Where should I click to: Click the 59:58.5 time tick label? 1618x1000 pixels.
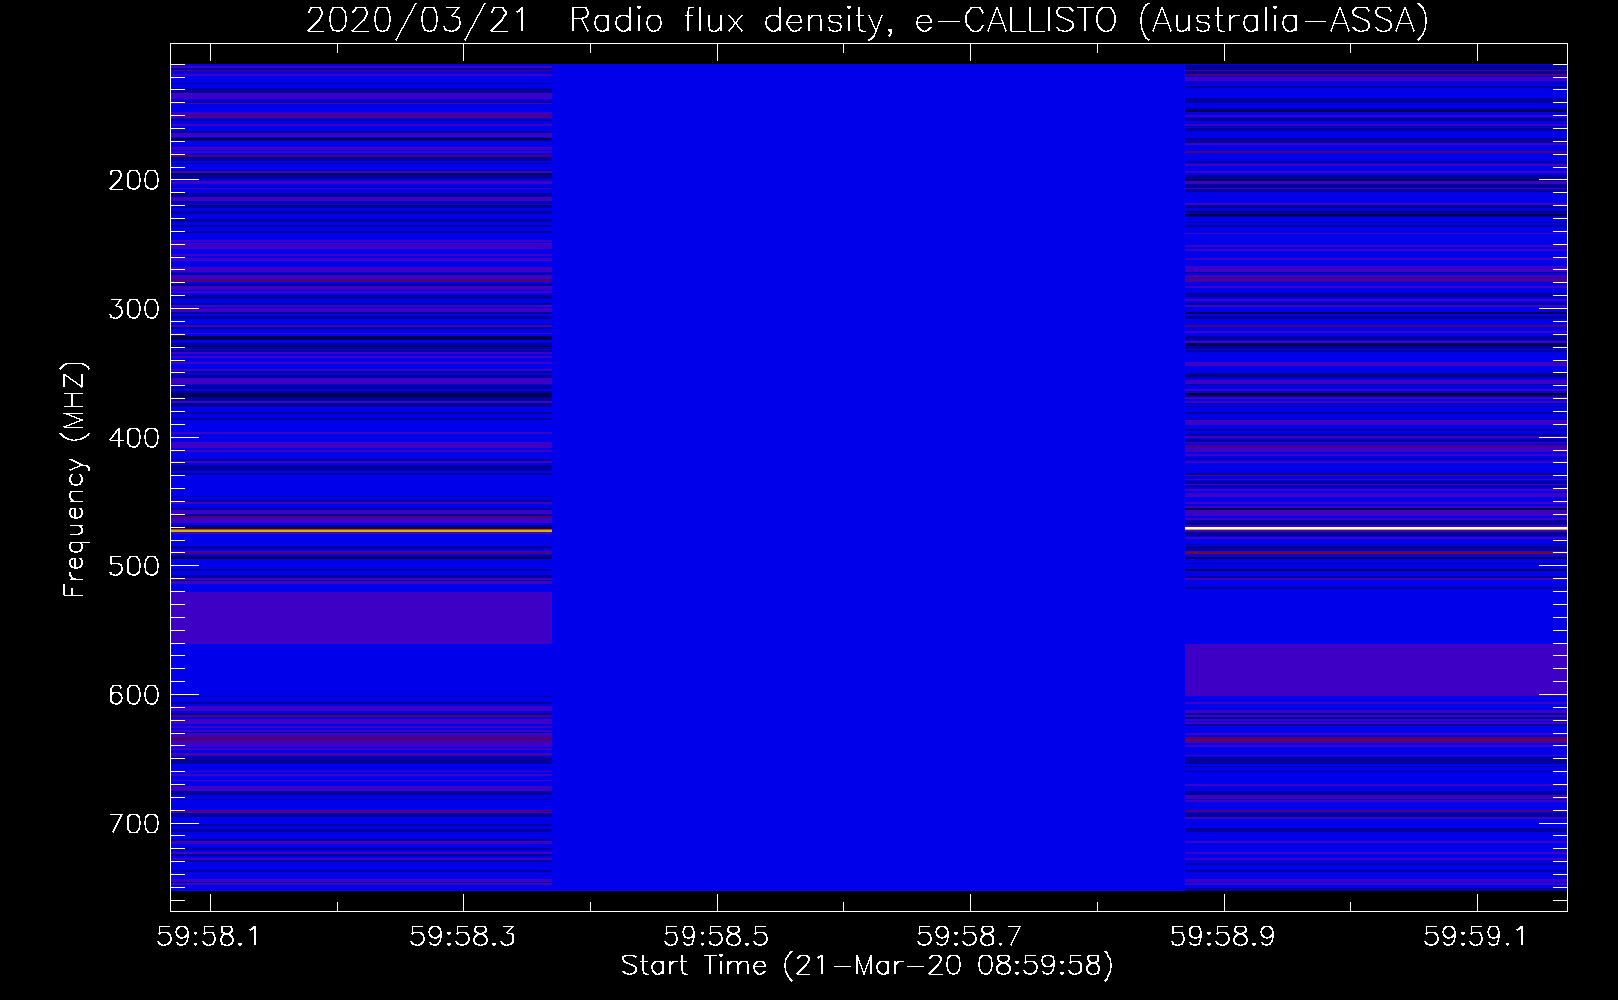tap(717, 936)
